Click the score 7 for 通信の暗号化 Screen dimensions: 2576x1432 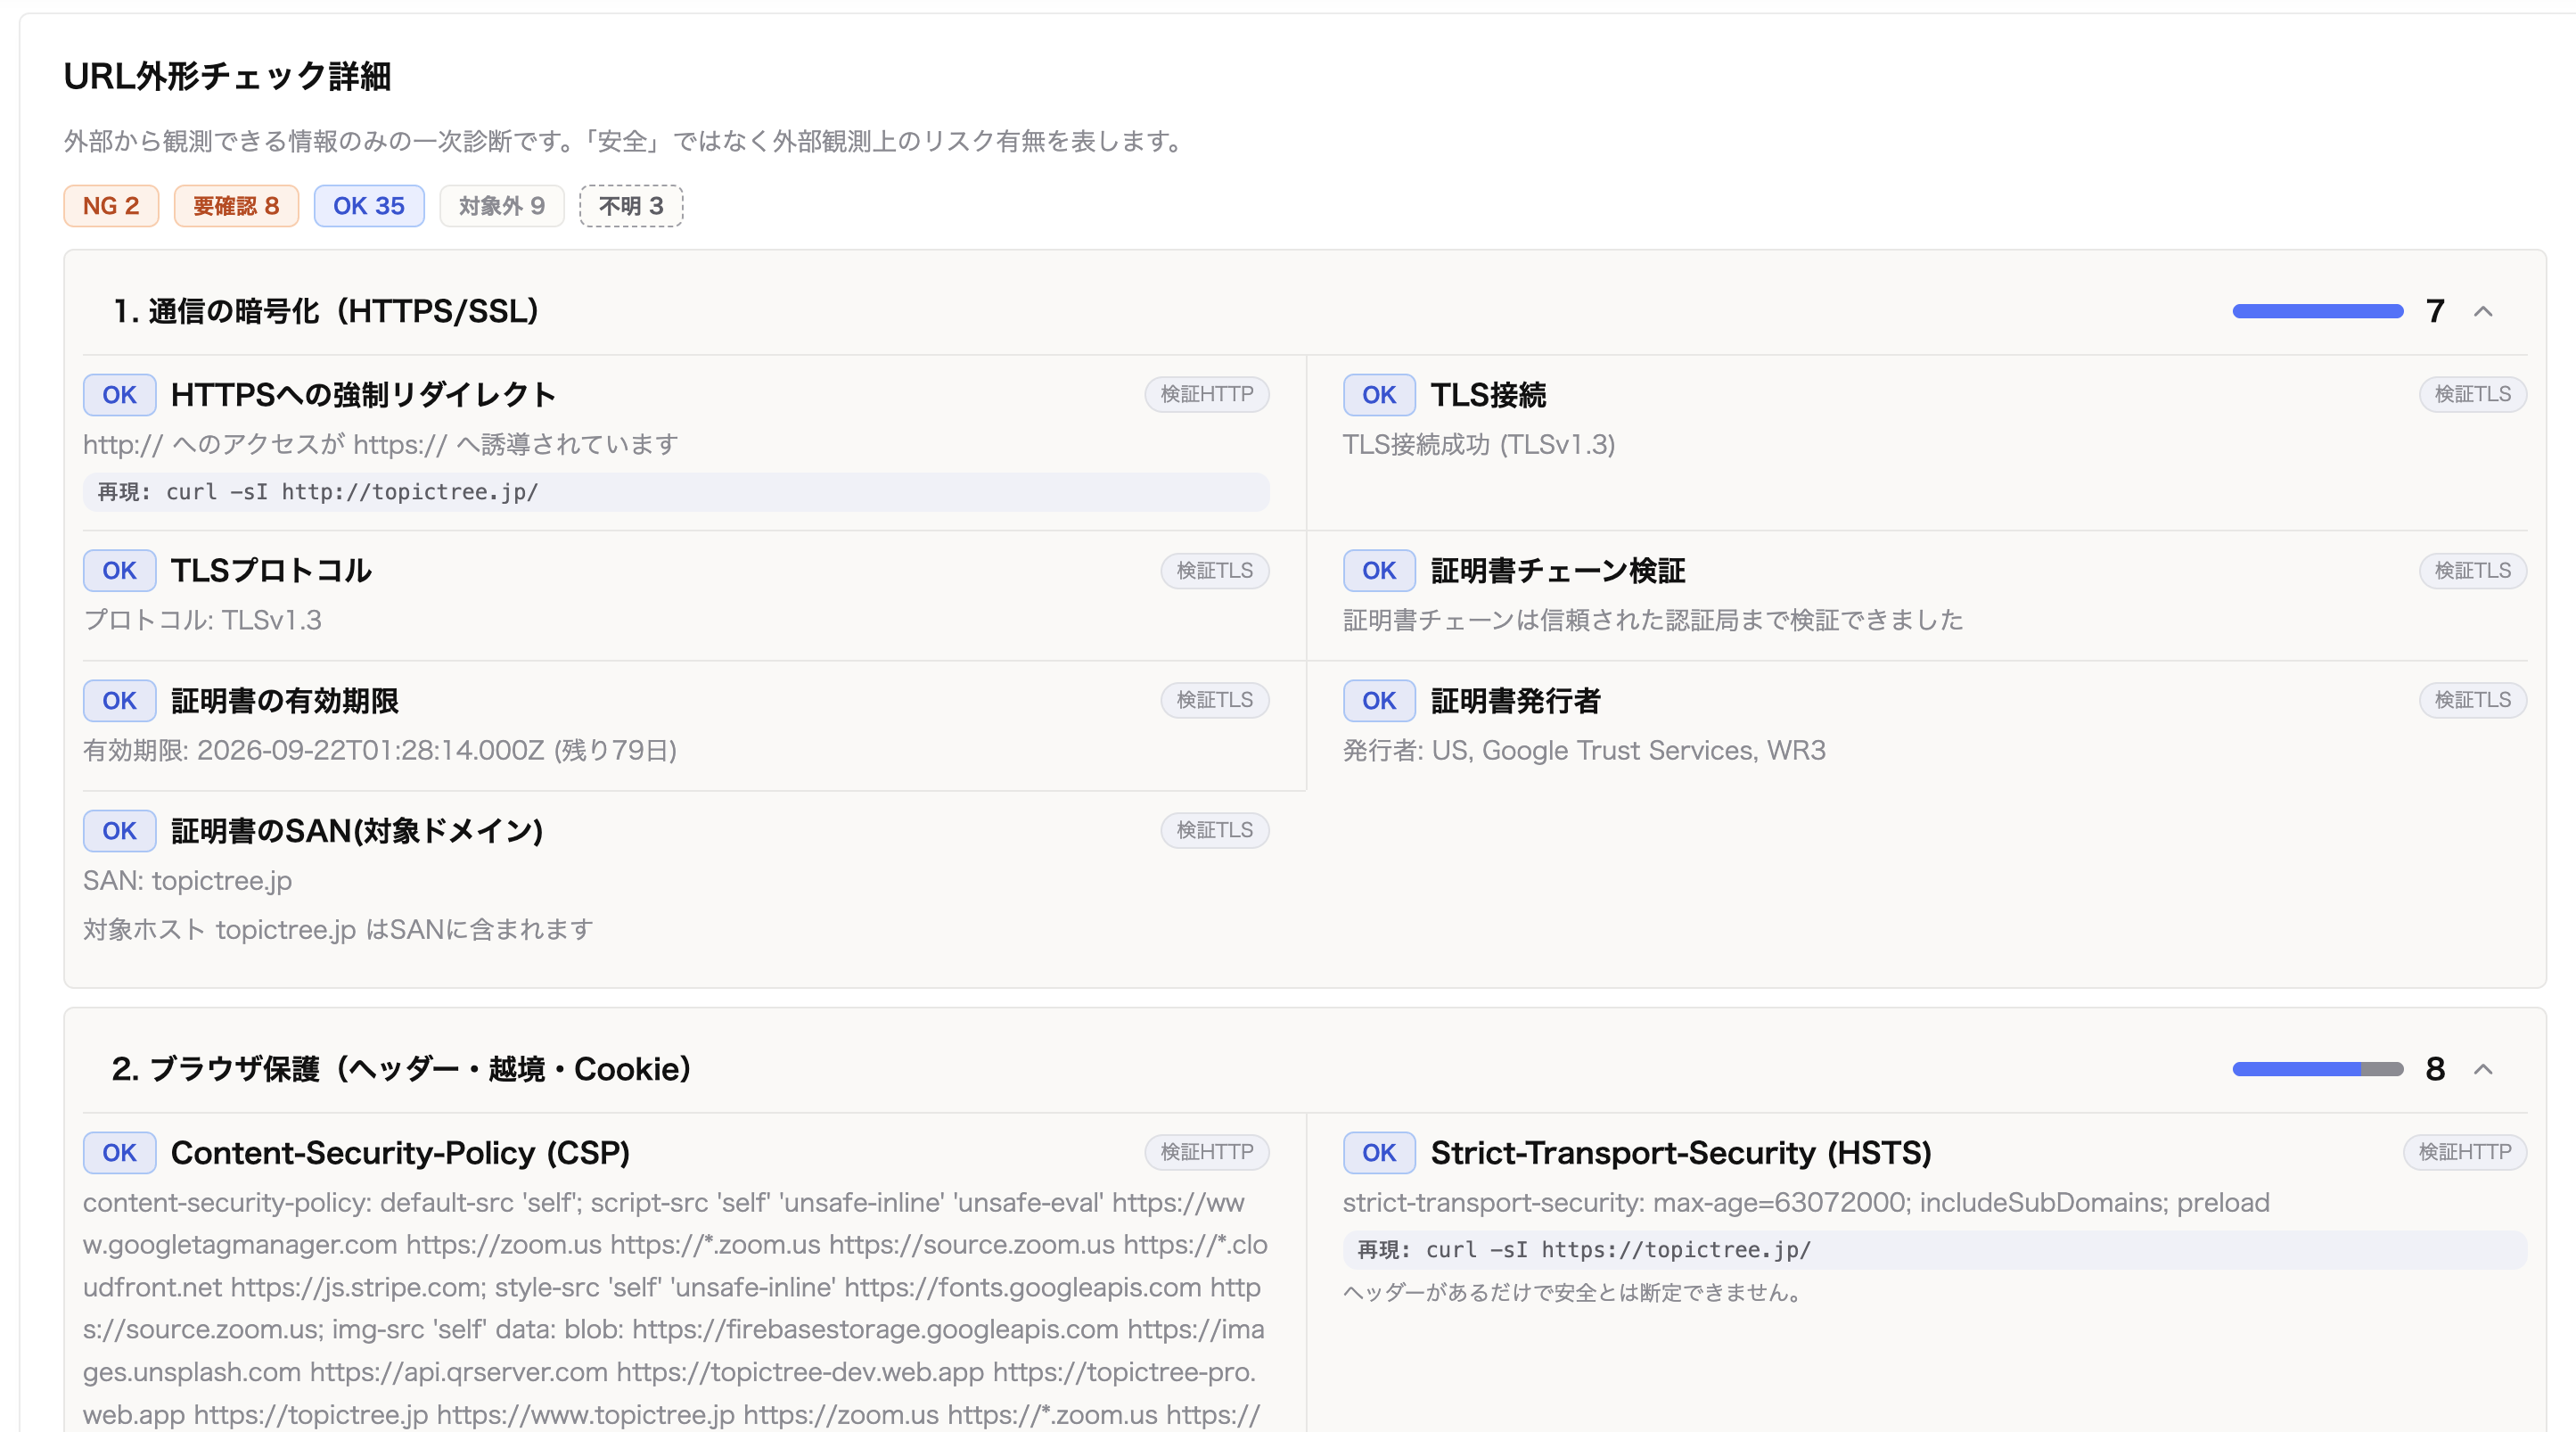(x=2435, y=312)
